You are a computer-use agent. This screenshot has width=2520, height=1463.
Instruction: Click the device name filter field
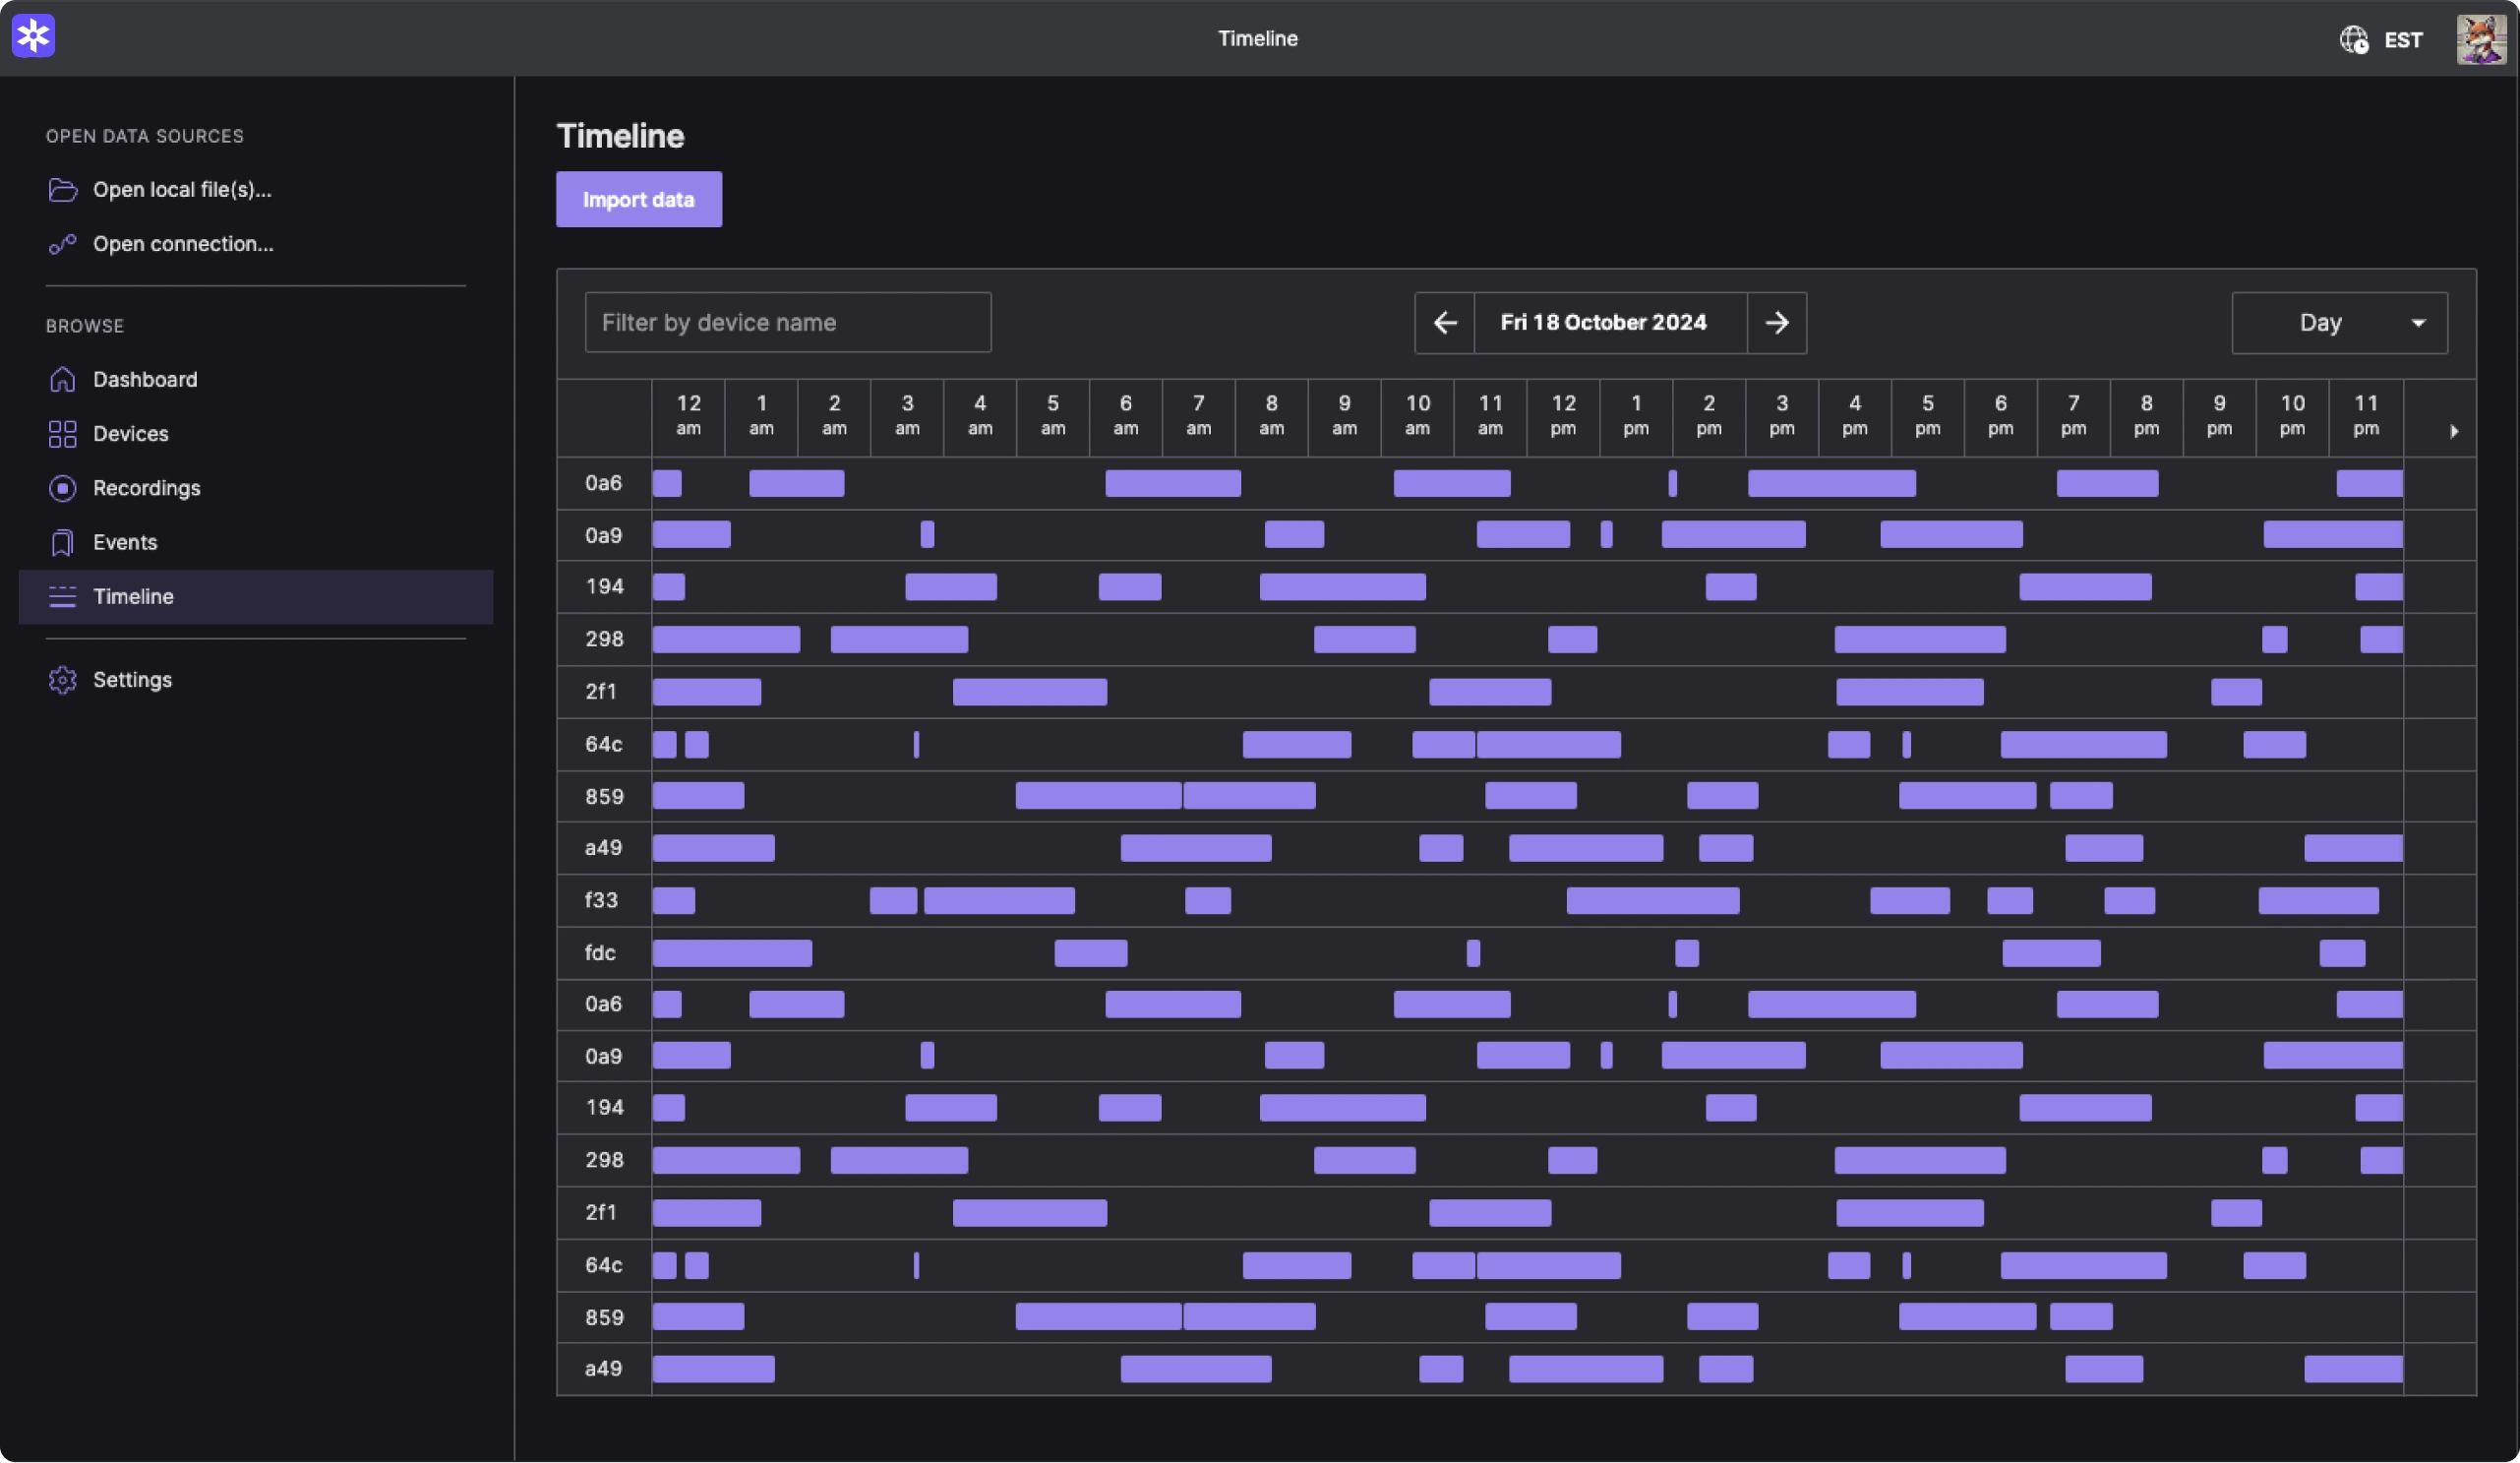coord(788,322)
